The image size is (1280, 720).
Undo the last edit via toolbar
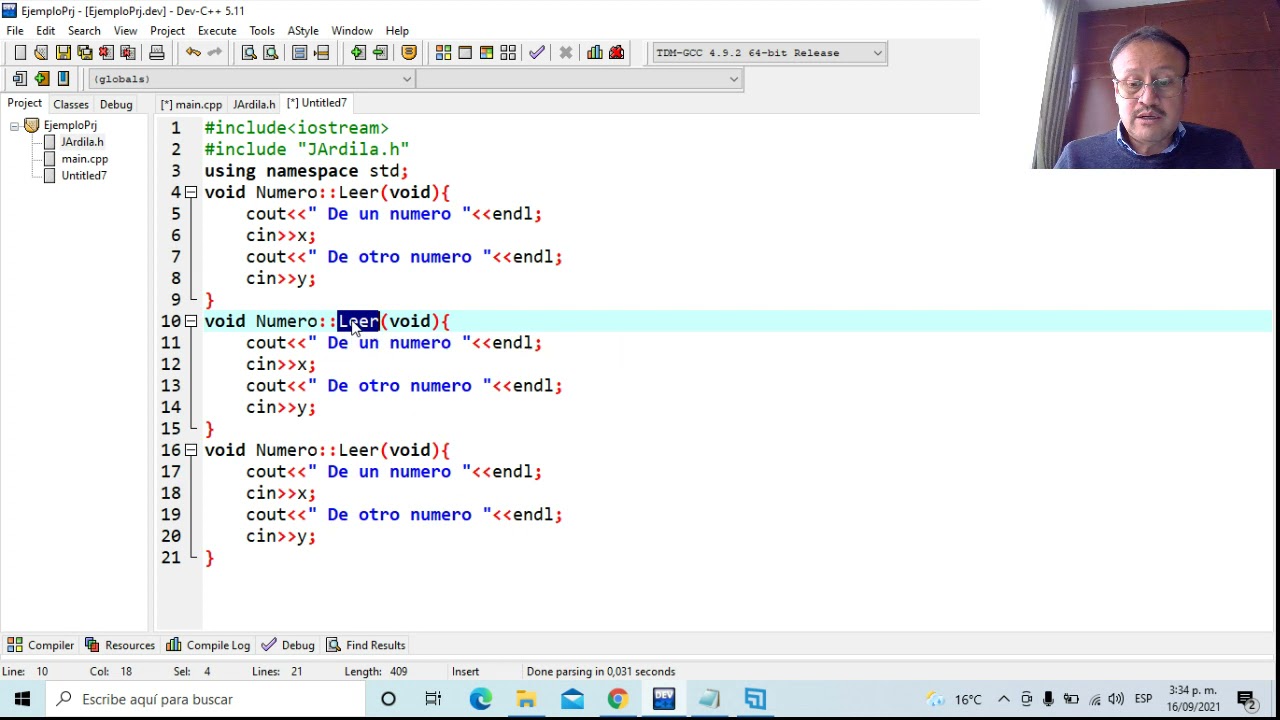click(x=193, y=53)
